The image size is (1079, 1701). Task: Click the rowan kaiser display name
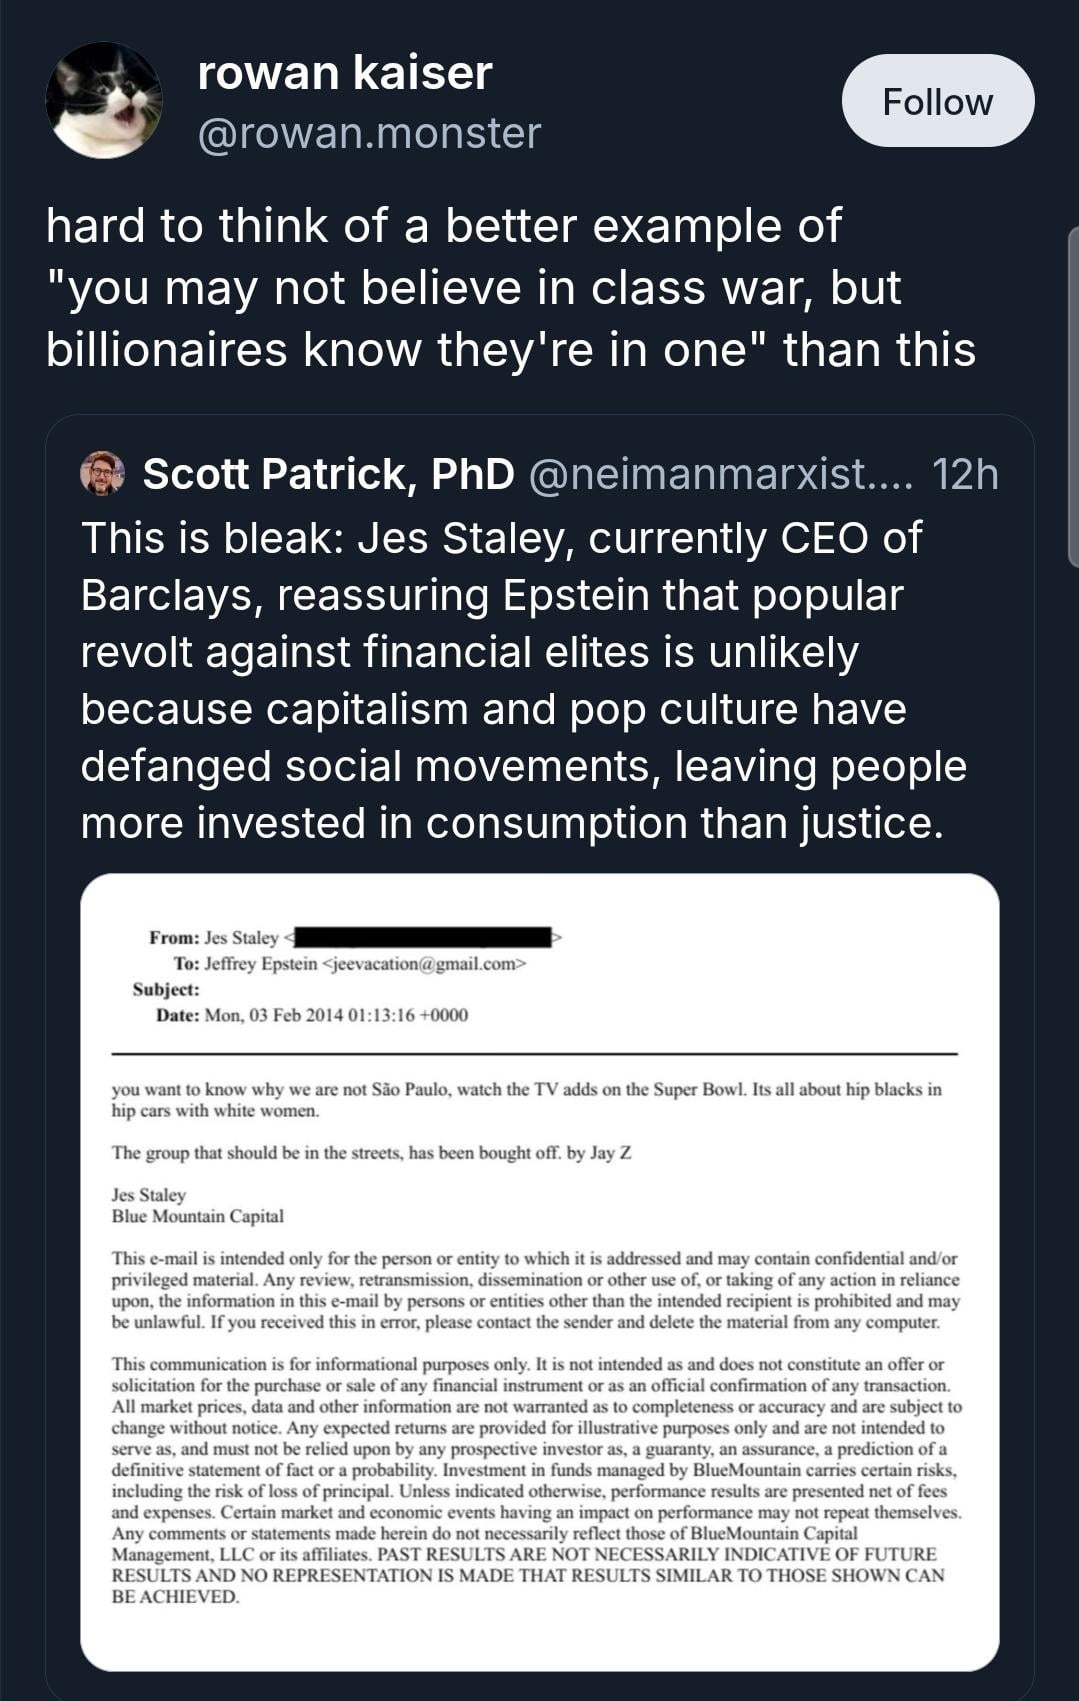point(345,73)
